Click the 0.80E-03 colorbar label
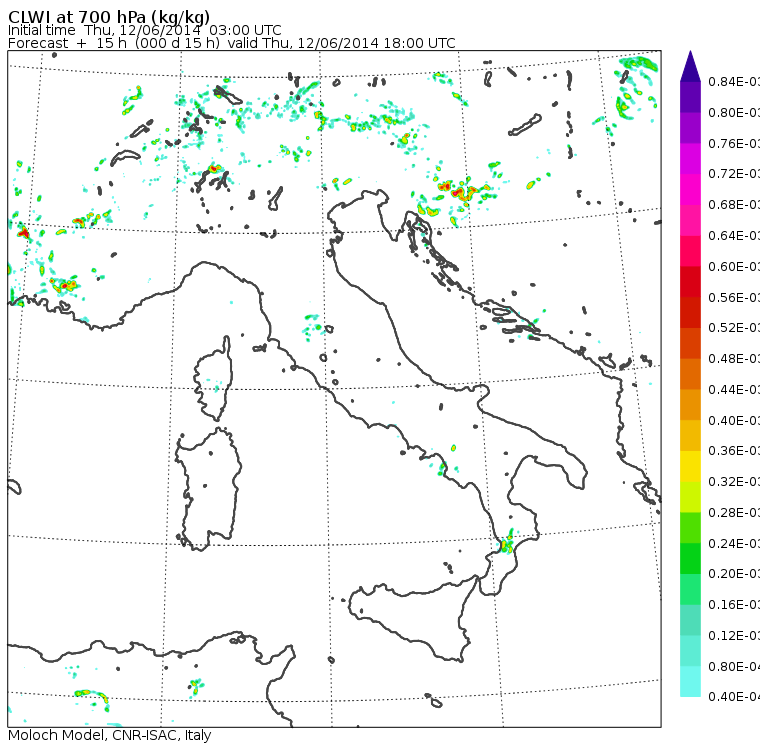This screenshot has width=760, height=749. tap(734, 112)
